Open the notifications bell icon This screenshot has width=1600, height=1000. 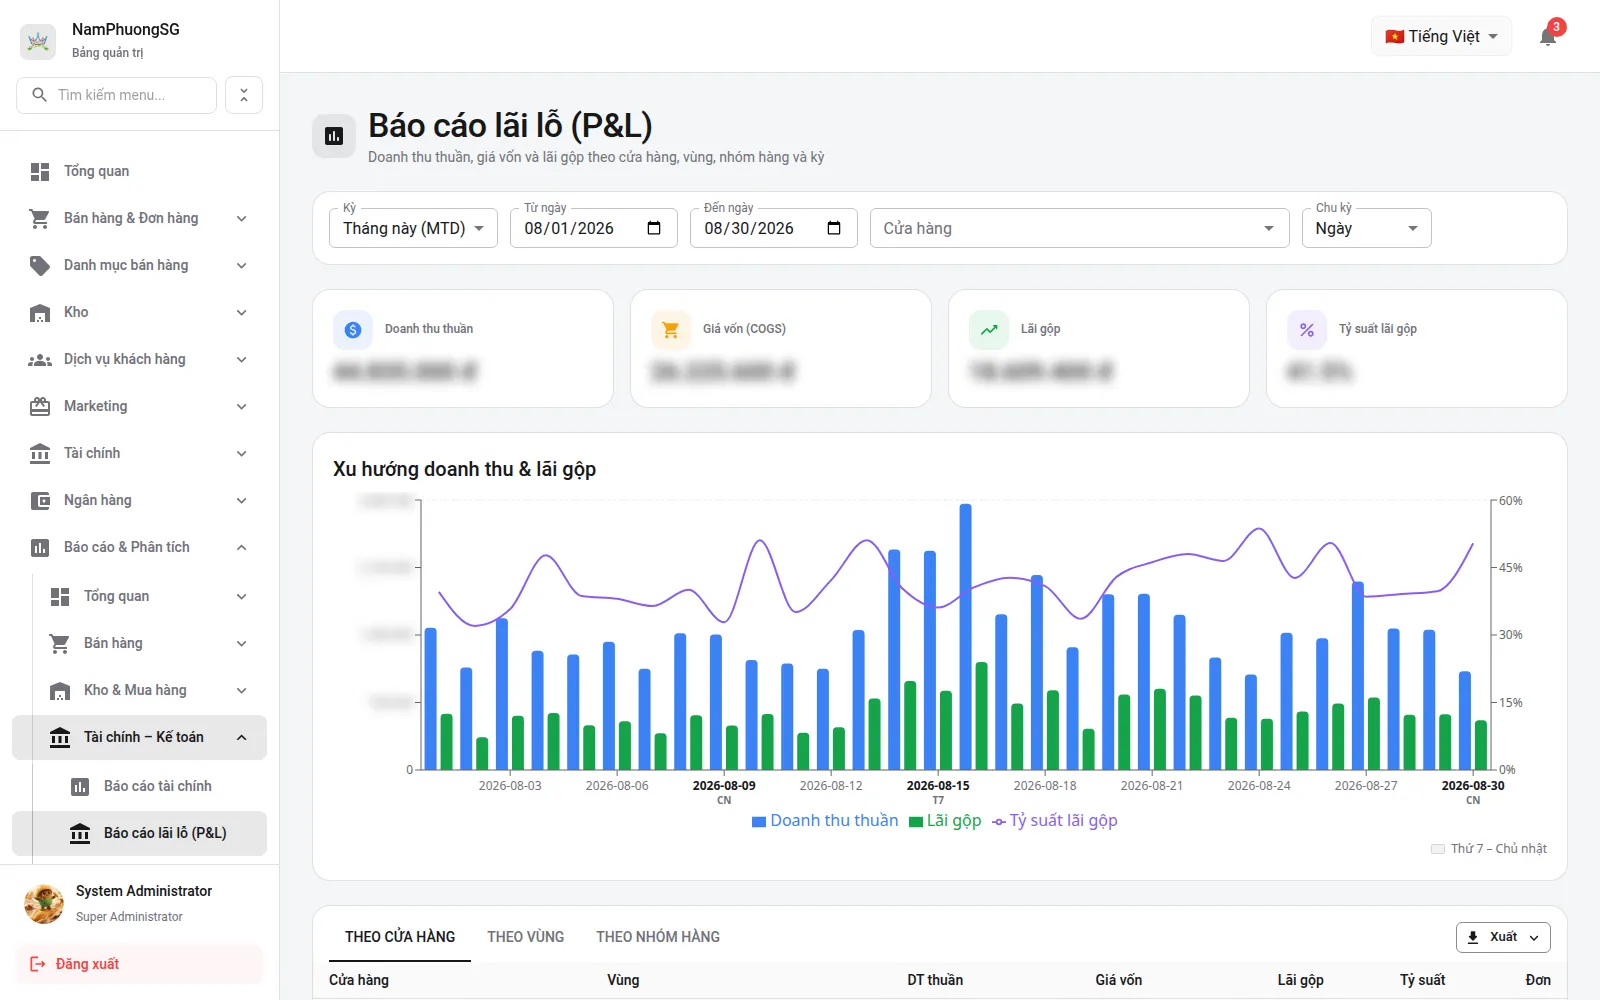pyautogui.click(x=1548, y=37)
